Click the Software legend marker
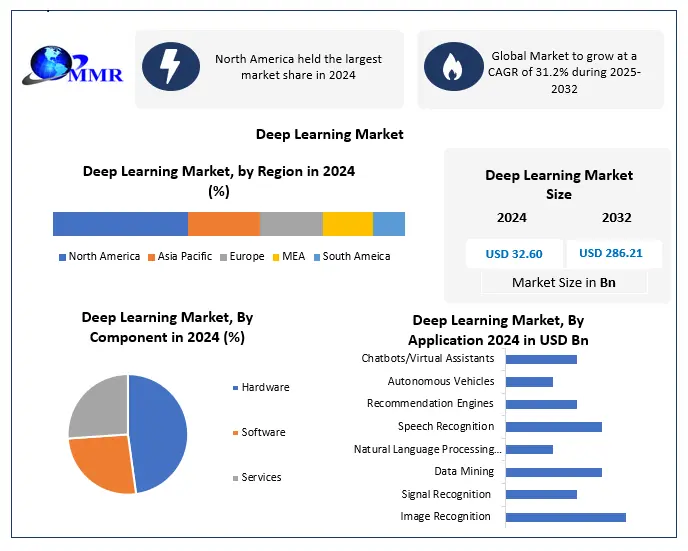Screen dimensions: 688x551 [x=235, y=433]
